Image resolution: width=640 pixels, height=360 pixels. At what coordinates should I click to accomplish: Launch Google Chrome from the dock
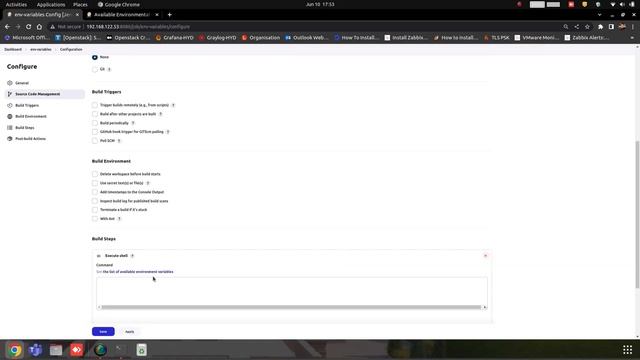coord(15,350)
